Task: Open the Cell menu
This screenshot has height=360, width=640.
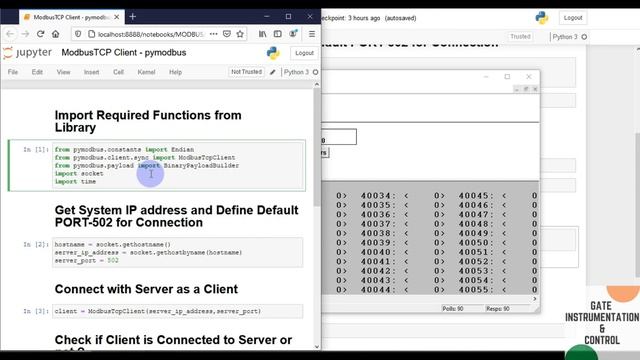Action: tap(118, 72)
